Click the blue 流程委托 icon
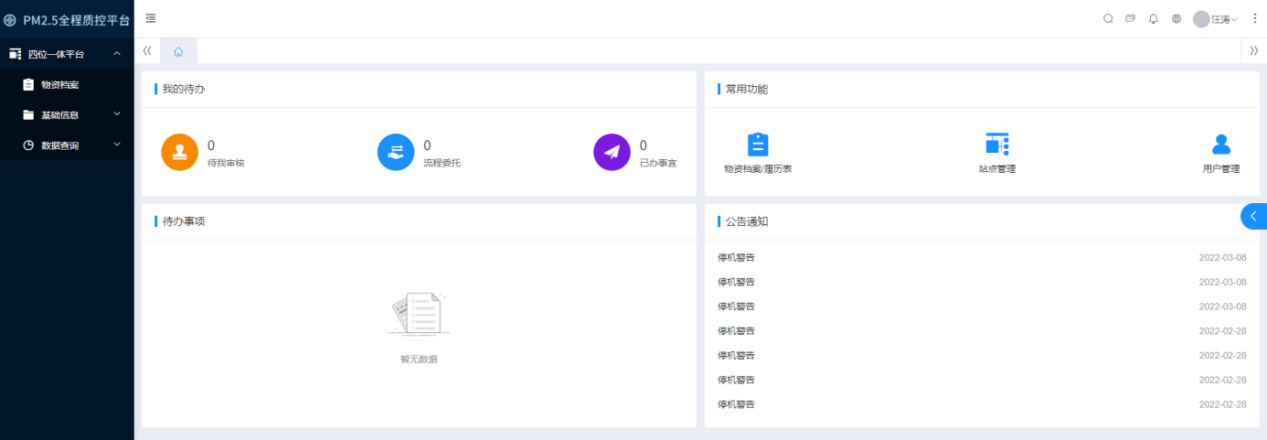1267x440 pixels. coord(396,152)
